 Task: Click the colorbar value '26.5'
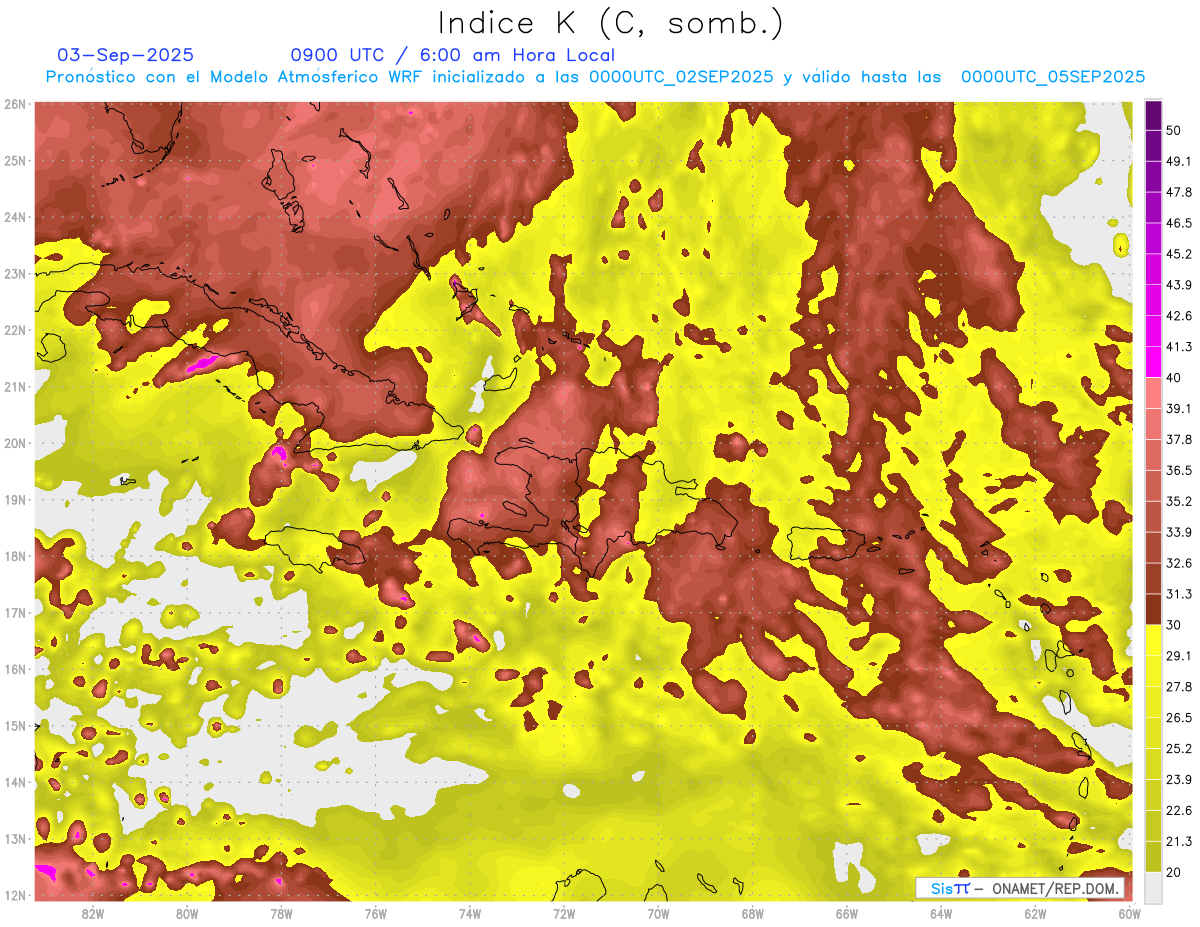click(x=1178, y=718)
